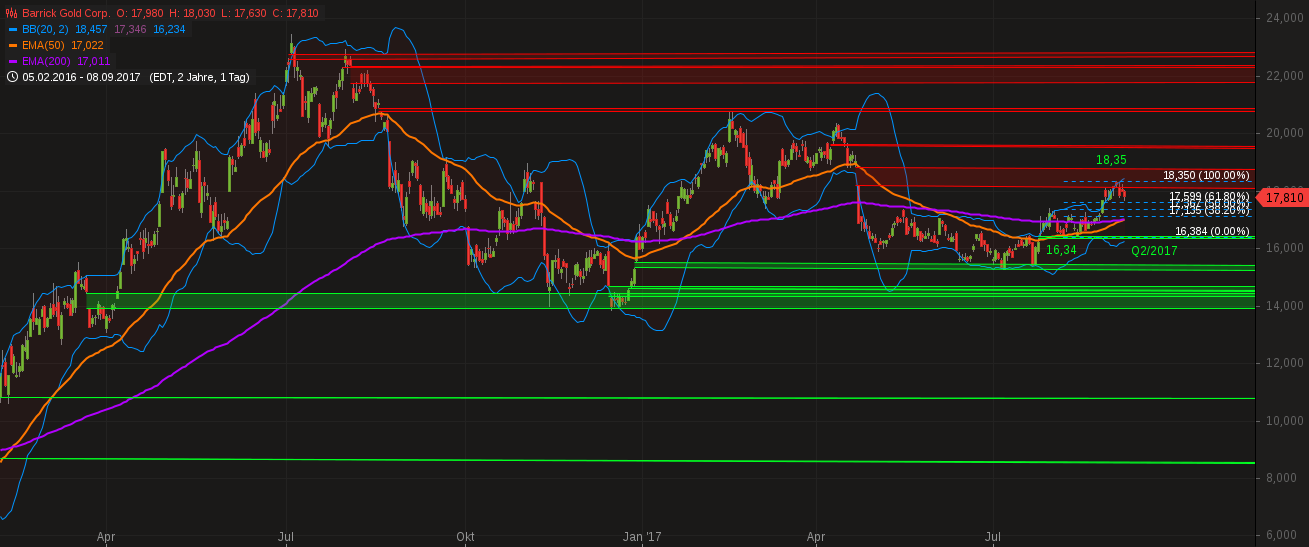Select the green 18,35 chart annotation

click(1111, 160)
